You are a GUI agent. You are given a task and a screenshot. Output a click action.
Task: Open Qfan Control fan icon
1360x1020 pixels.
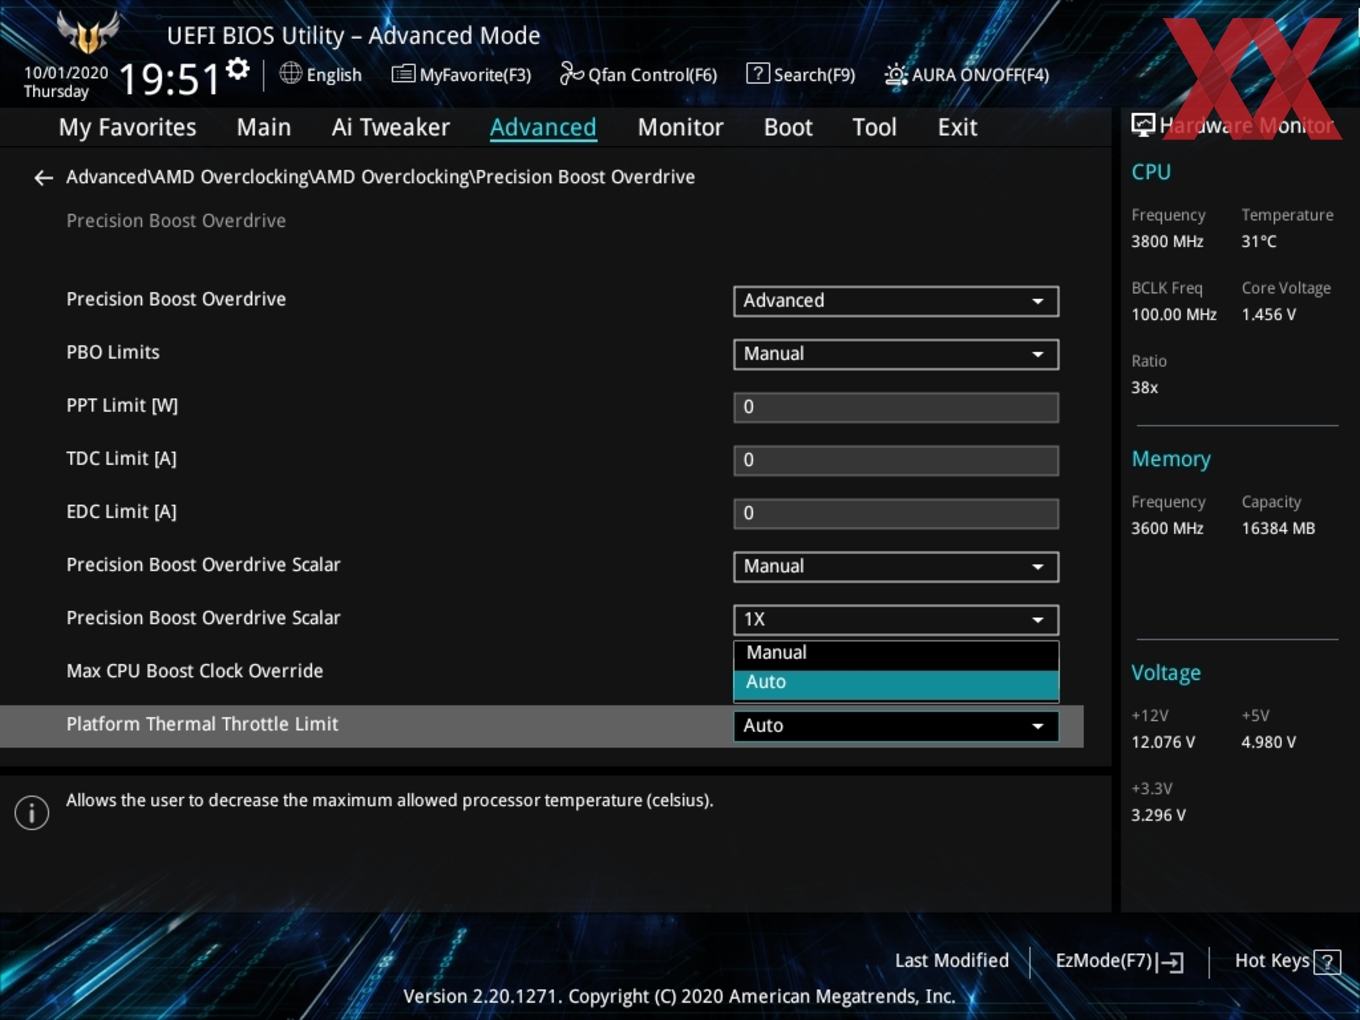tap(571, 73)
